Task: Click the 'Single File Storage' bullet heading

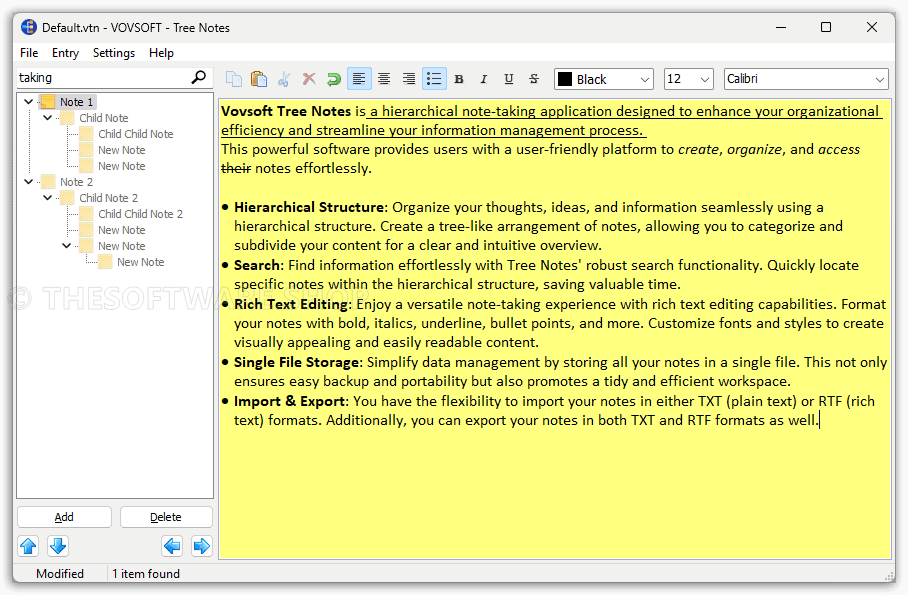Action: coord(296,362)
